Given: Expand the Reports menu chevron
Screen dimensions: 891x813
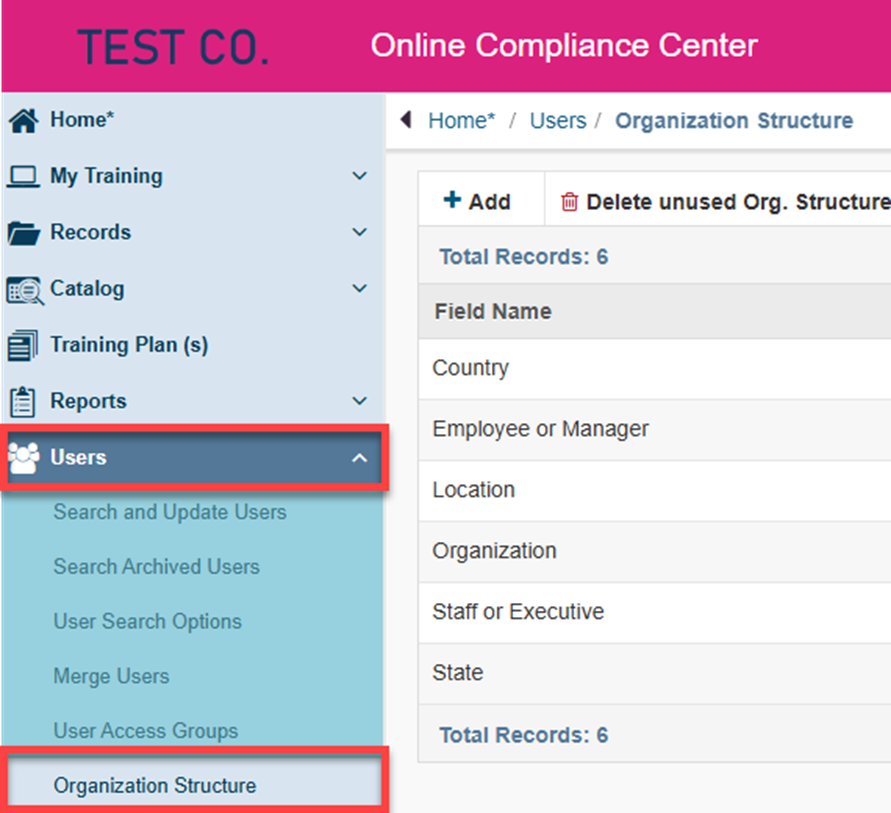Looking at the screenshot, I should tap(359, 401).
